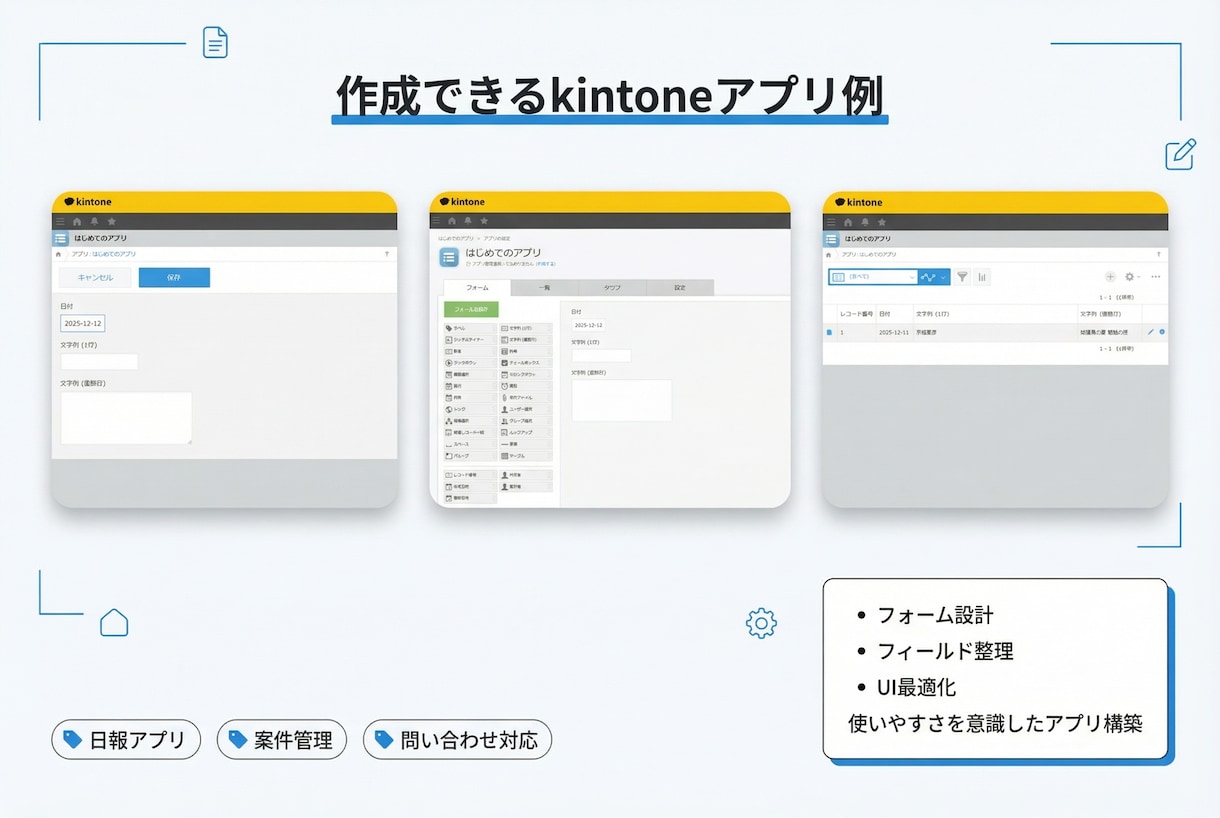Image resolution: width=1220 pixels, height=818 pixels.
Task: Open record 1 details via blue document icon
Action: pos(829,332)
